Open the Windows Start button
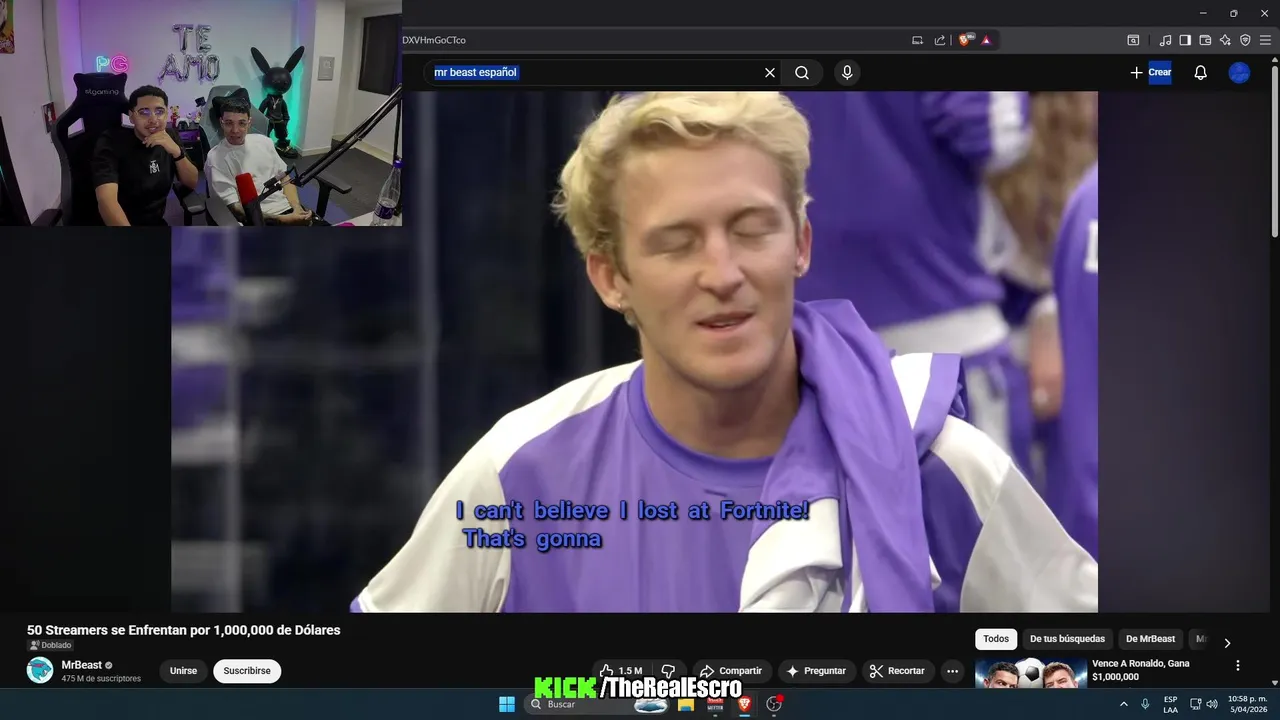The image size is (1280, 720). pyautogui.click(x=507, y=704)
